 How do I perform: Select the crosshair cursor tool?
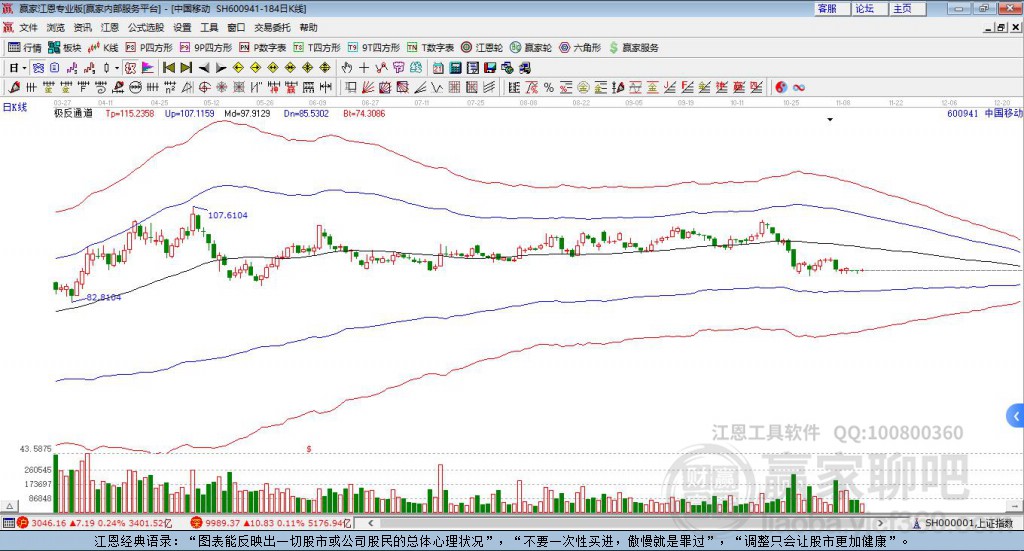pos(364,68)
